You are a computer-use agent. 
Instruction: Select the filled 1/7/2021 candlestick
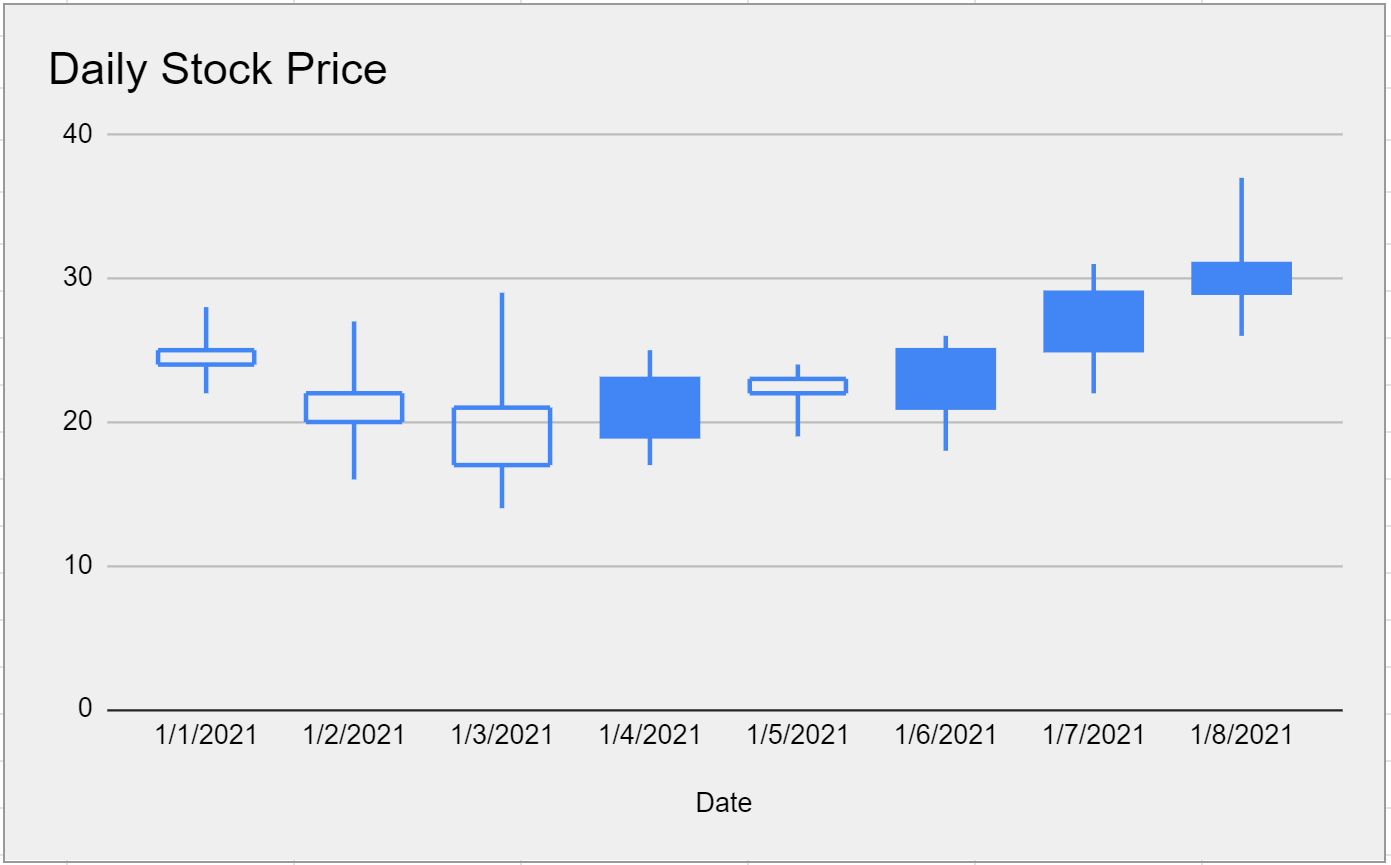pos(1094,321)
